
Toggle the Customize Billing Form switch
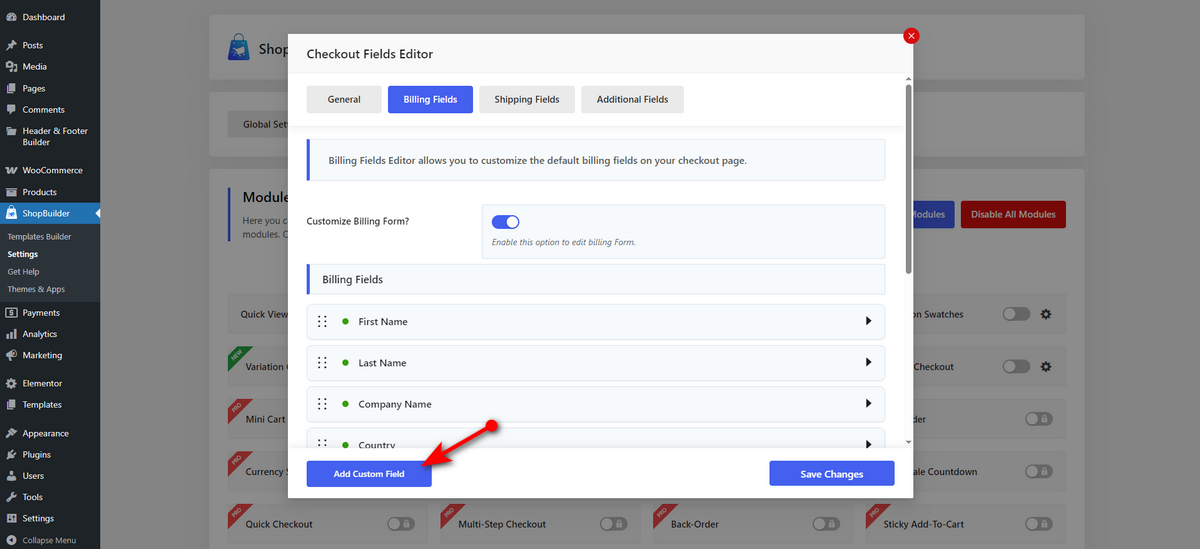point(506,222)
